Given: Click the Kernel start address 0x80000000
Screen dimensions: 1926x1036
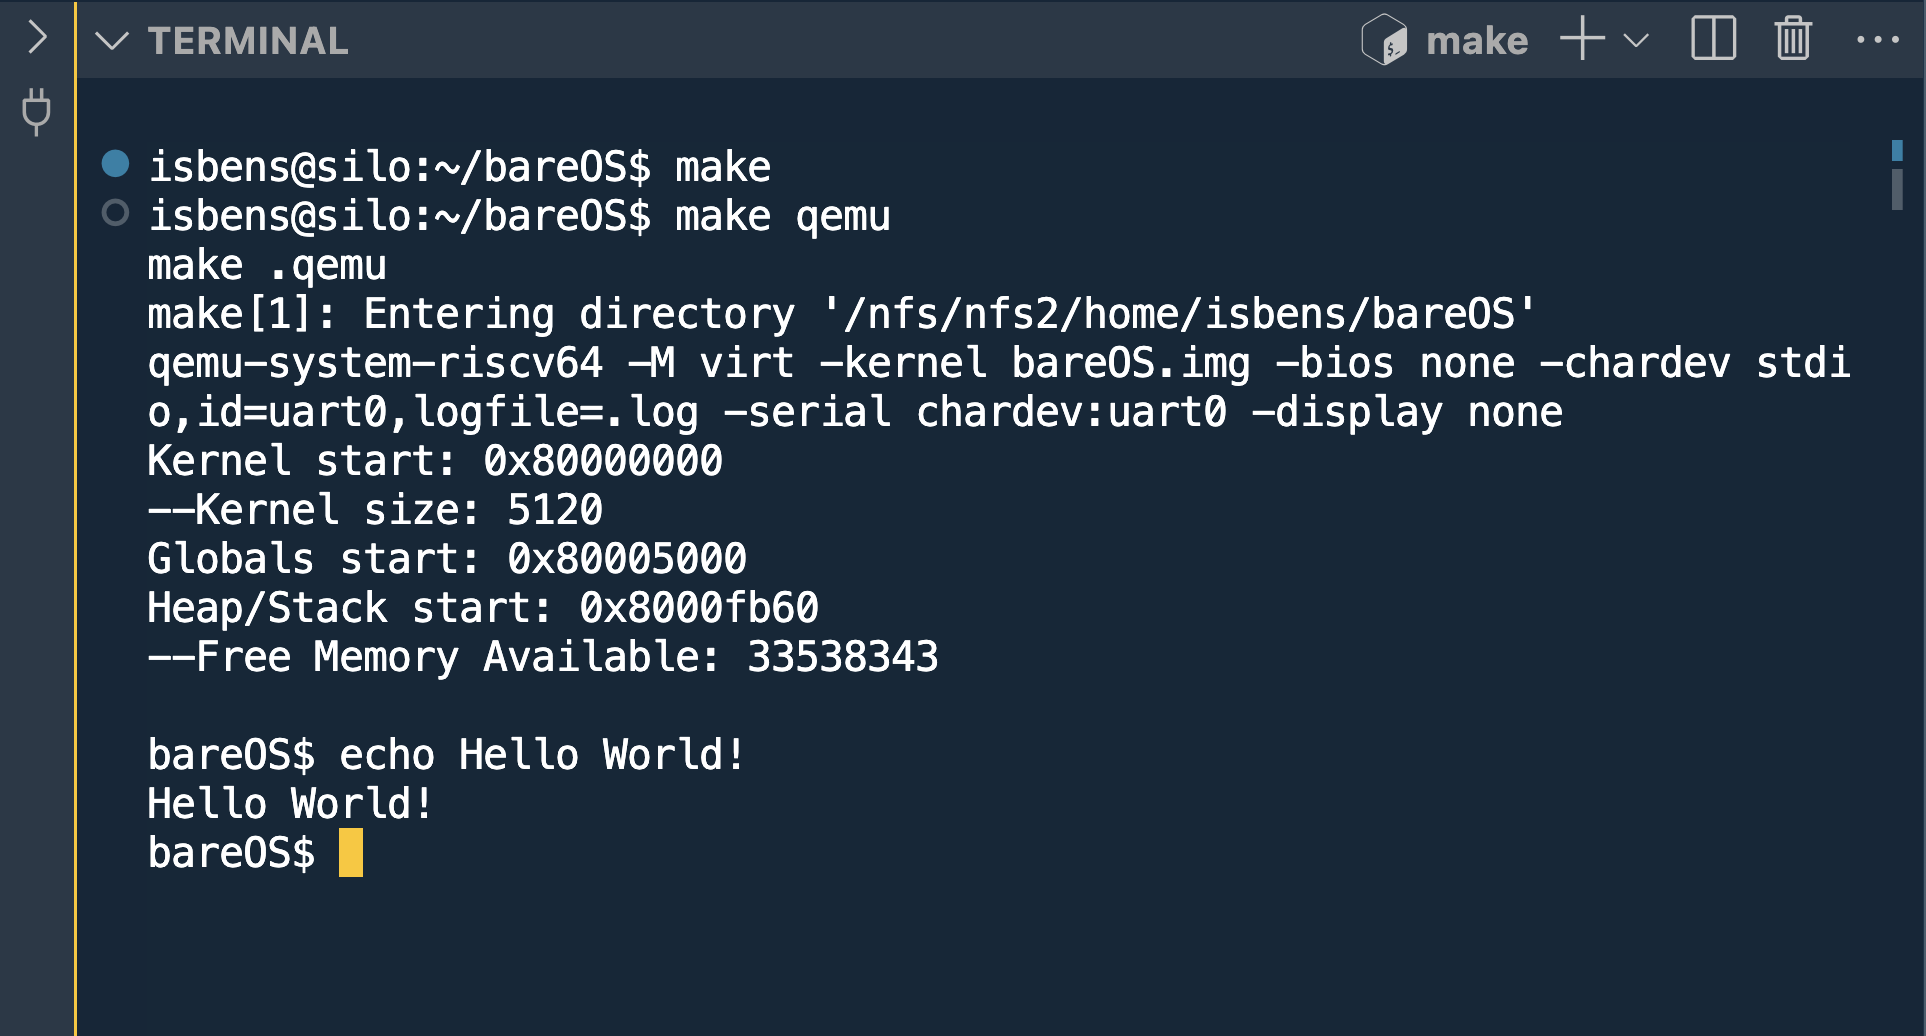Looking at the screenshot, I should tap(603, 461).
